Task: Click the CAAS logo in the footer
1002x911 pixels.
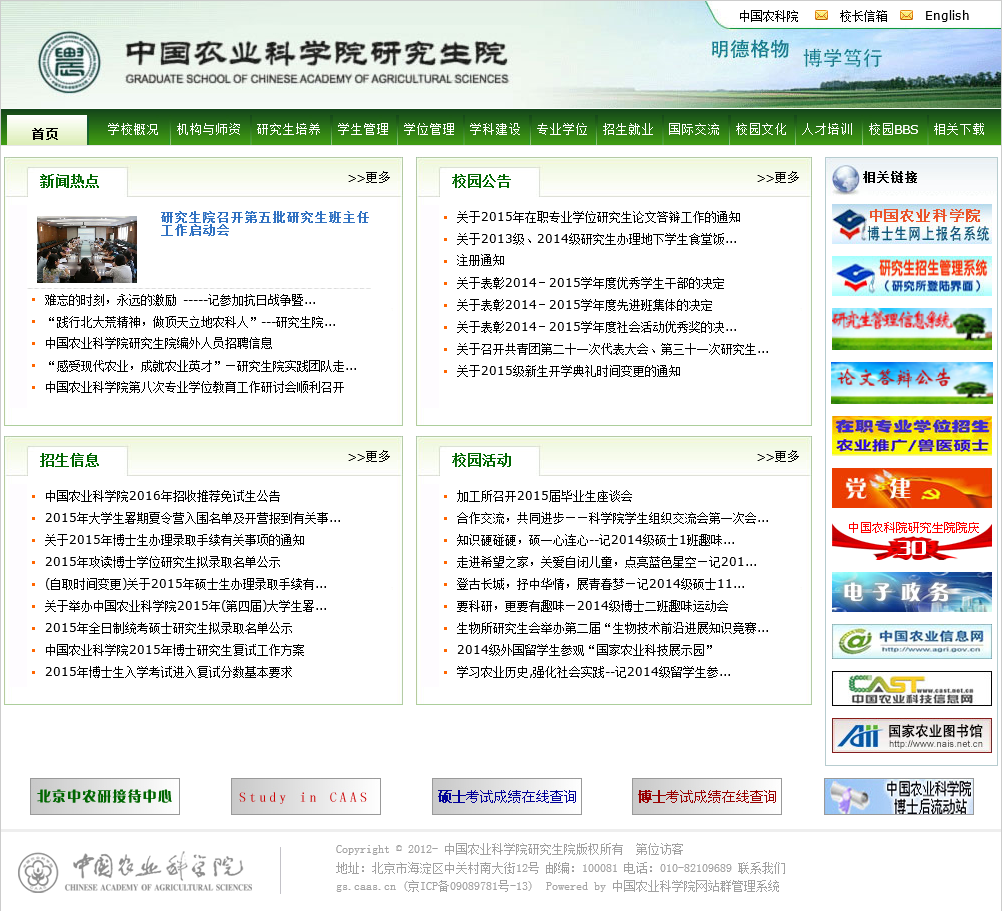Action: tap(134, 872)
